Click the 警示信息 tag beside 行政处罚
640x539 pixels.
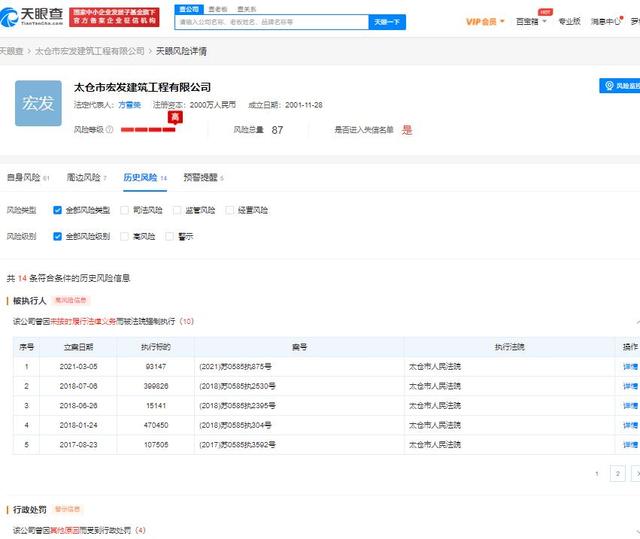(x=68, y=509)
